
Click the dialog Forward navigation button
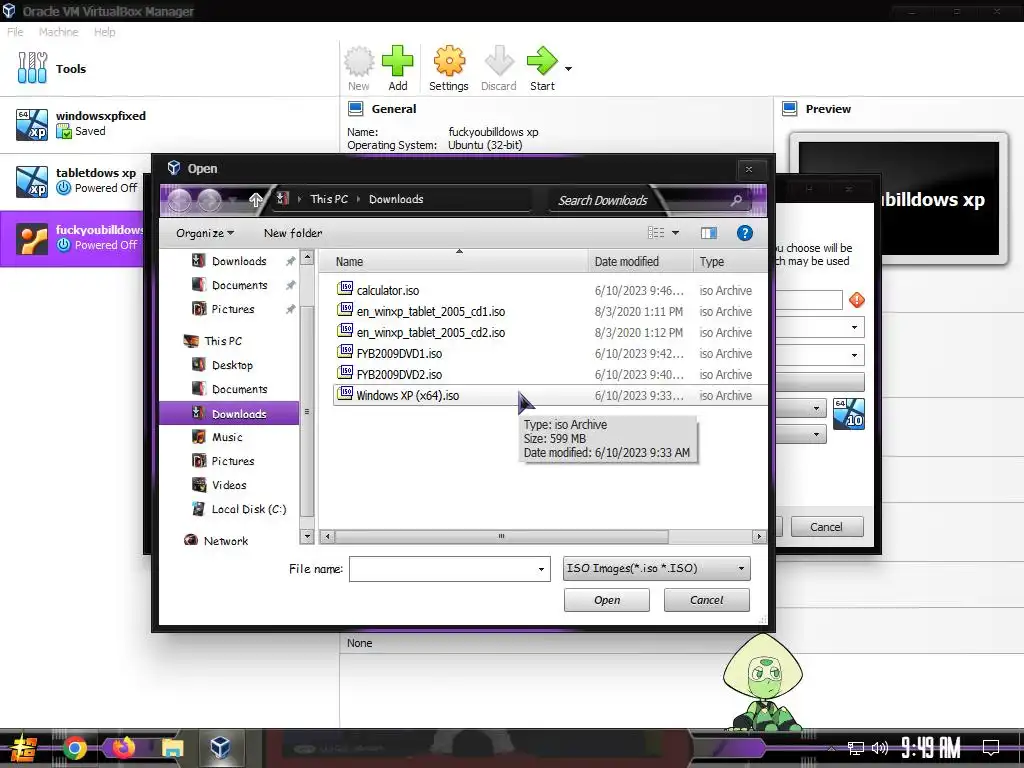click(210, 200)
